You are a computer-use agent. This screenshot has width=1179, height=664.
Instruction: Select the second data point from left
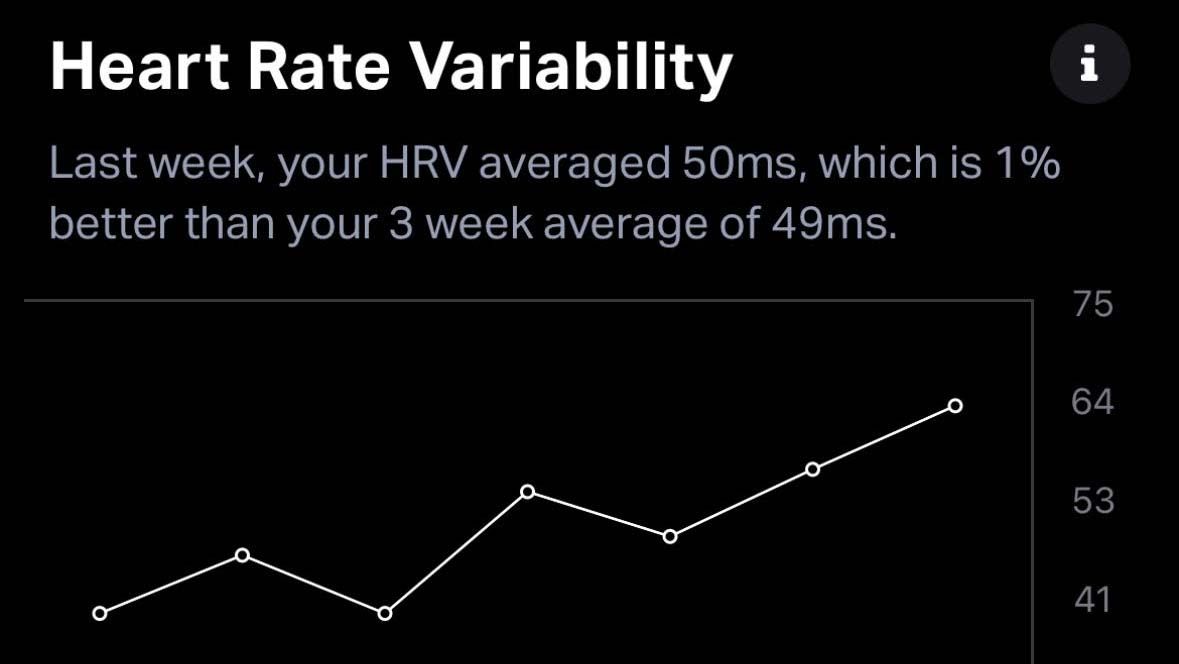coord(242,555)
